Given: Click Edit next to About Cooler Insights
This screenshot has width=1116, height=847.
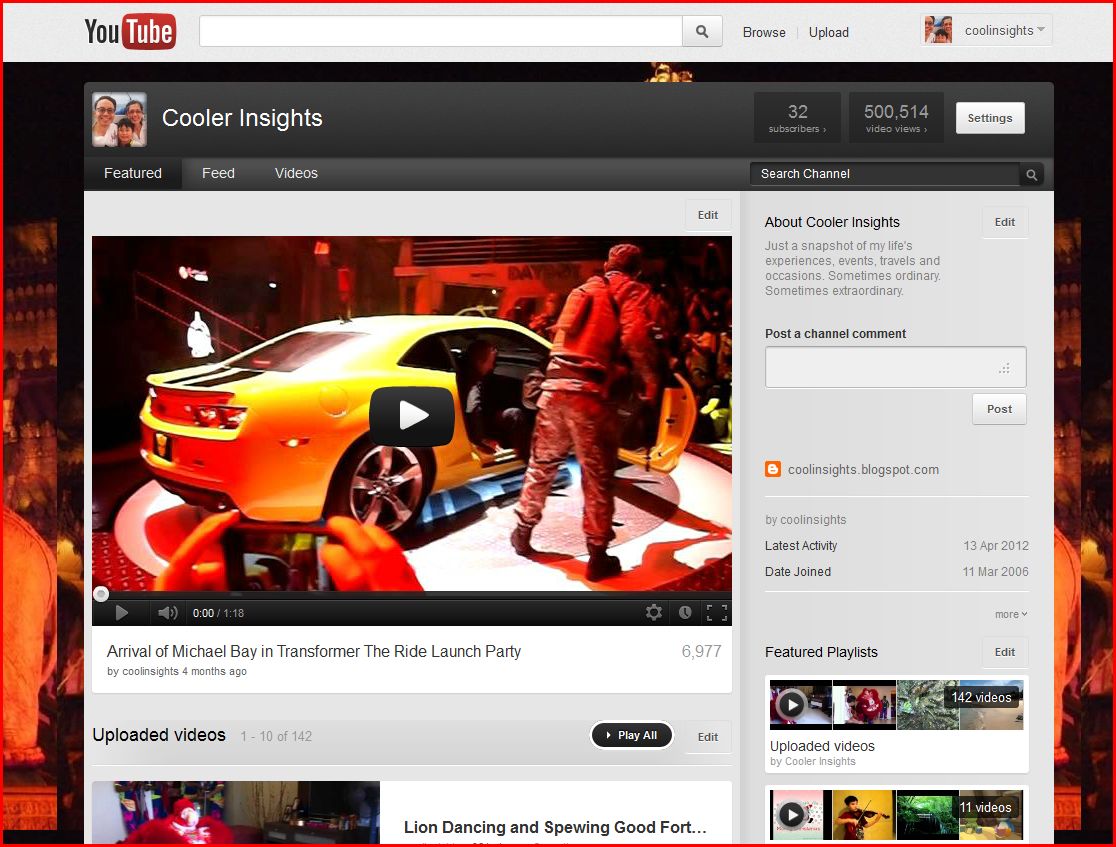Looking at the screenshot, I should click(1004, 222).
